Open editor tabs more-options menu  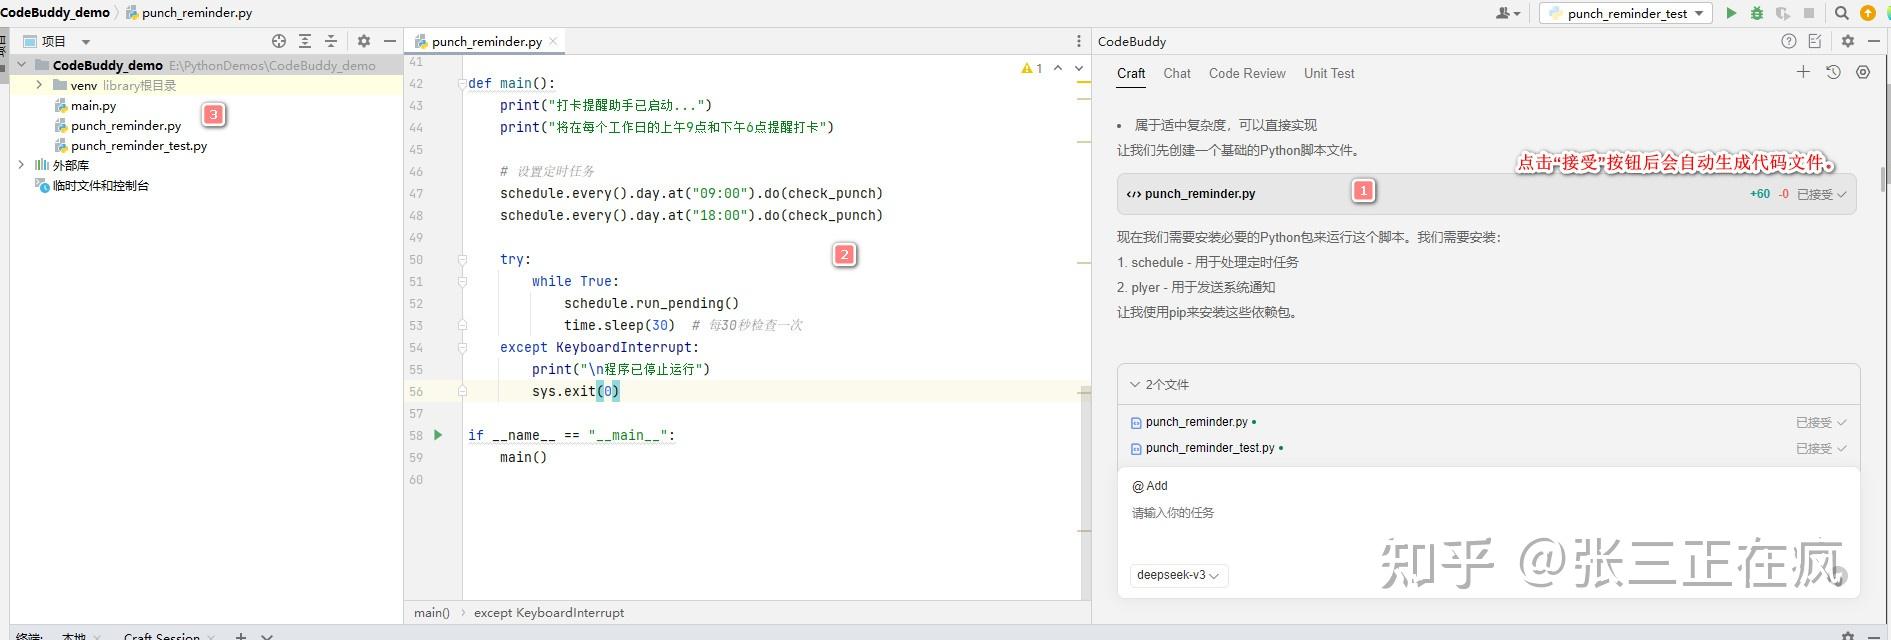pos(1078,41)
